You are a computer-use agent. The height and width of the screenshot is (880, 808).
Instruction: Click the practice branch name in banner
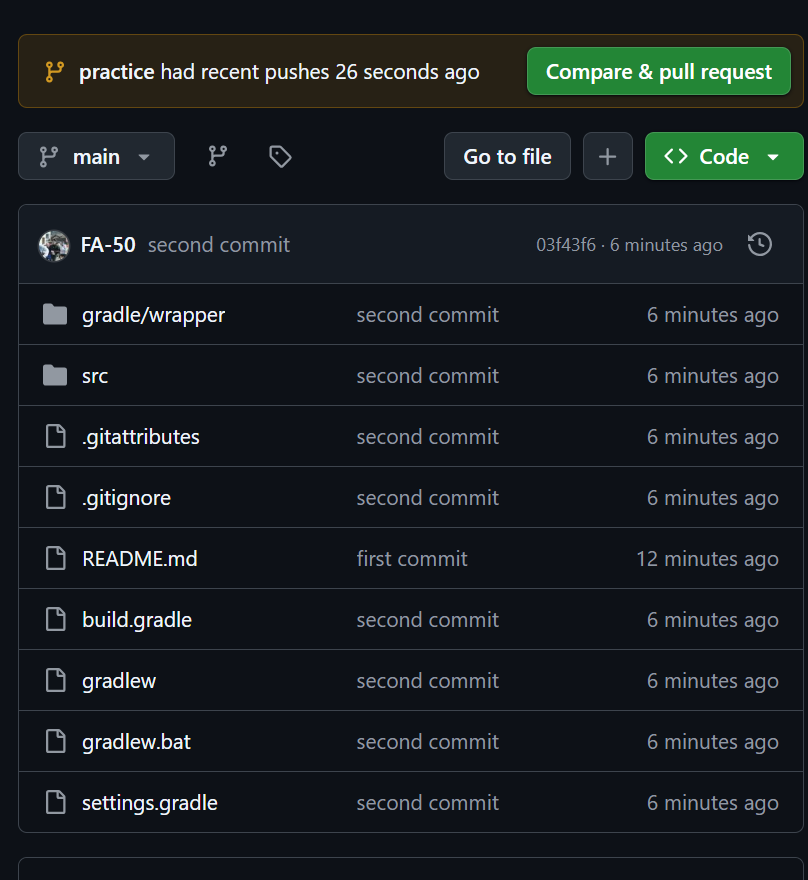[x=116, y=72]
